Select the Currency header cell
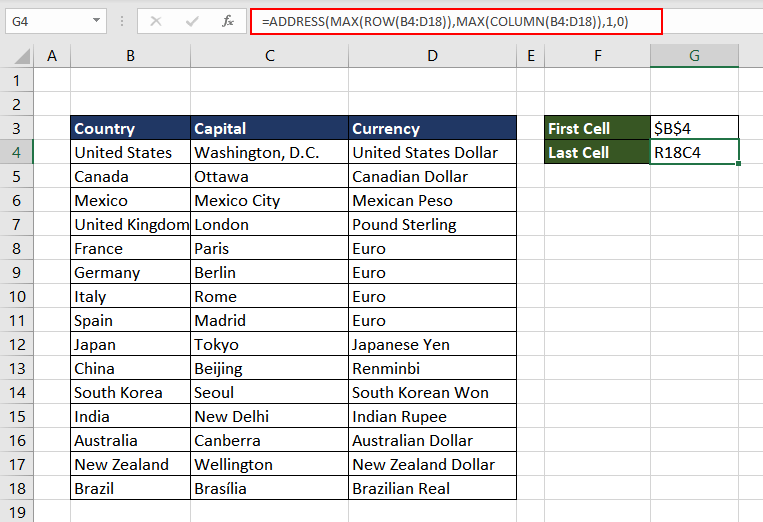Image resolution: width=763 pixels, height=522 pixels. point(432,128)
